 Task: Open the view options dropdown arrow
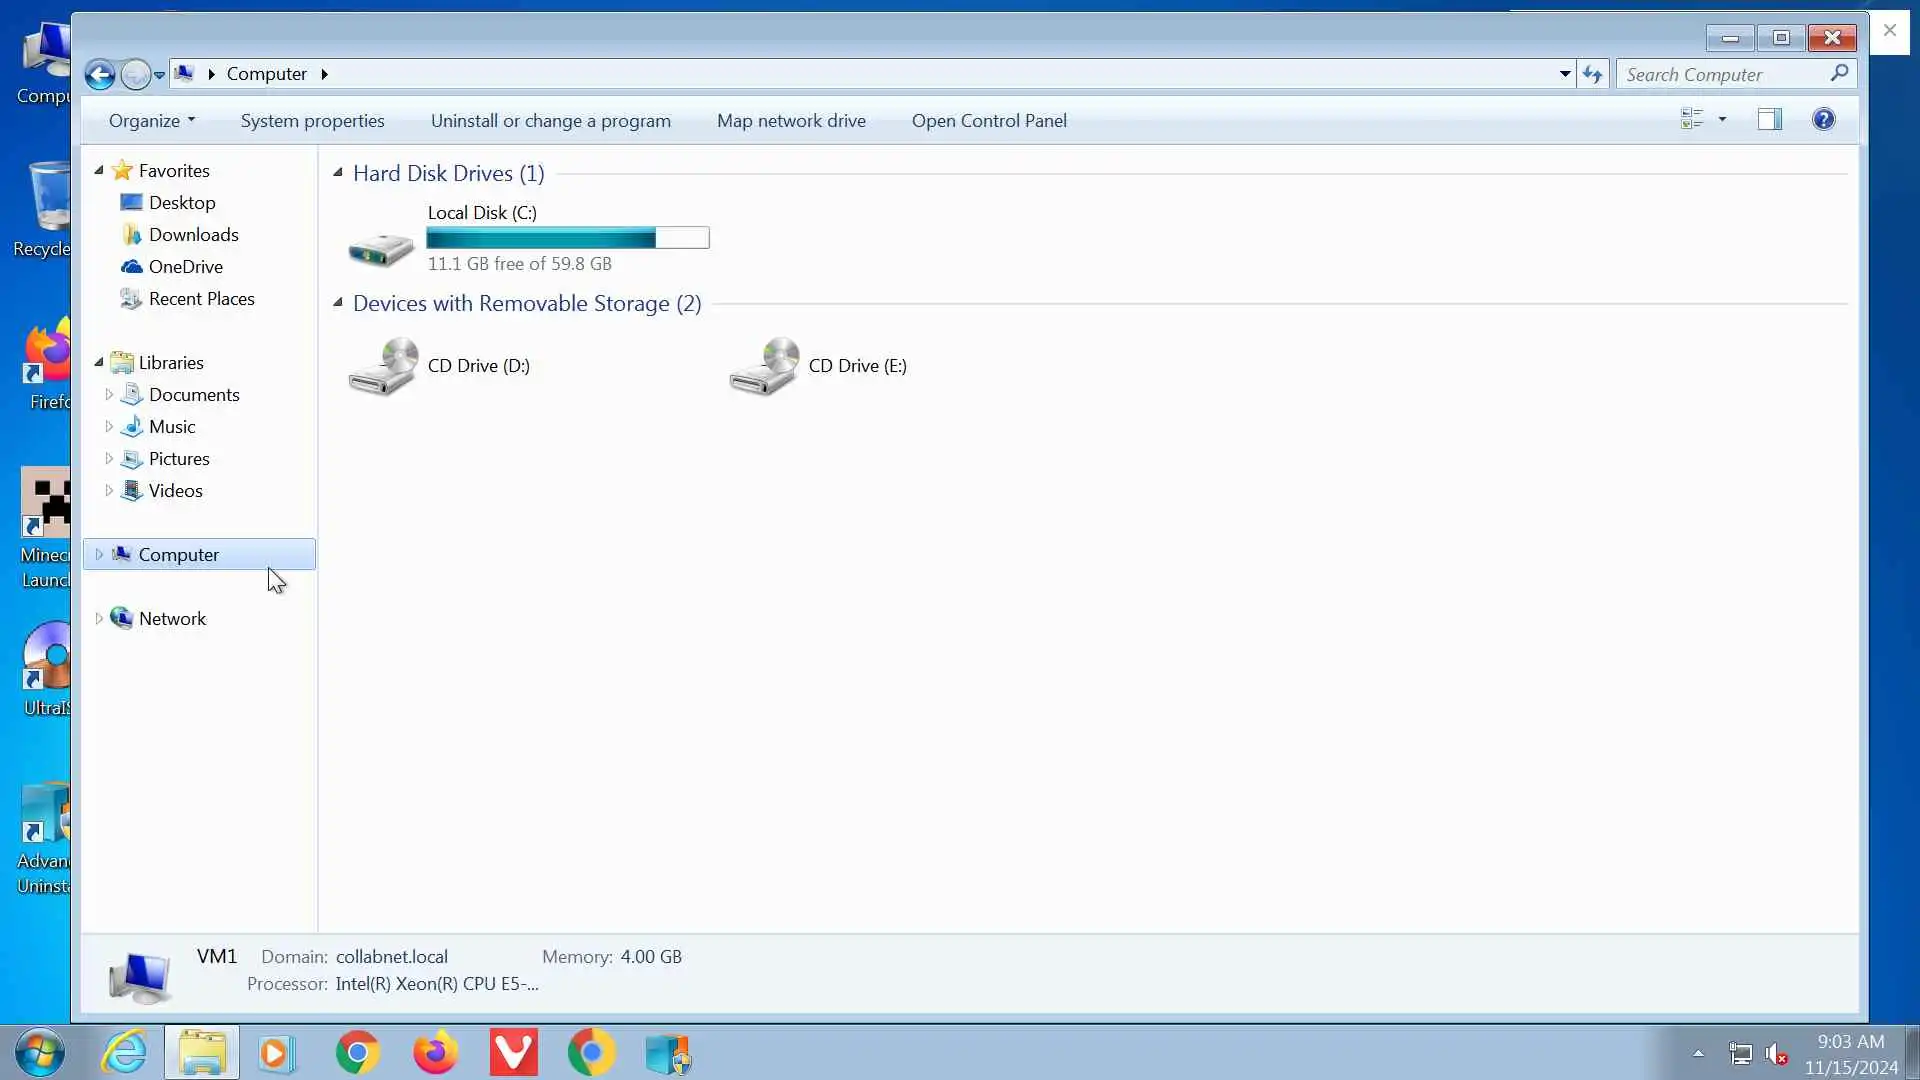tap(1722, 120)
